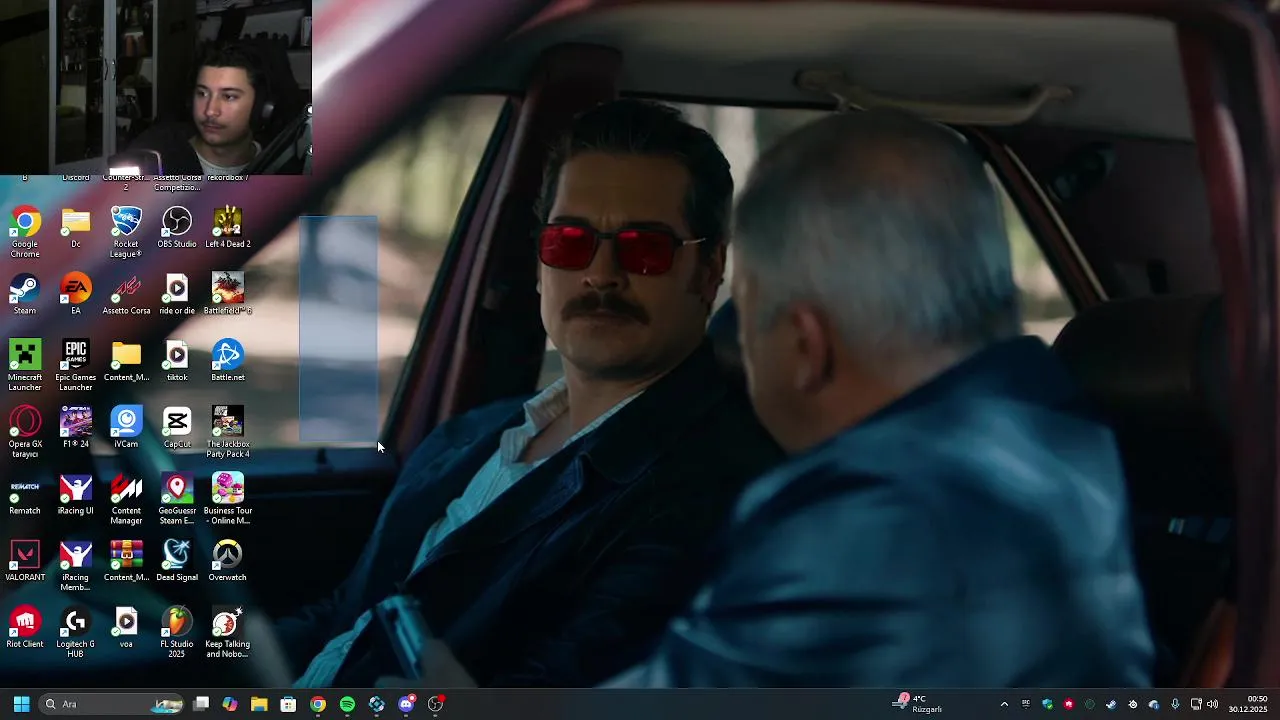1280x720 pixels.
Task: Open the OBS Studio desktop shortcut
Action: 177,228
